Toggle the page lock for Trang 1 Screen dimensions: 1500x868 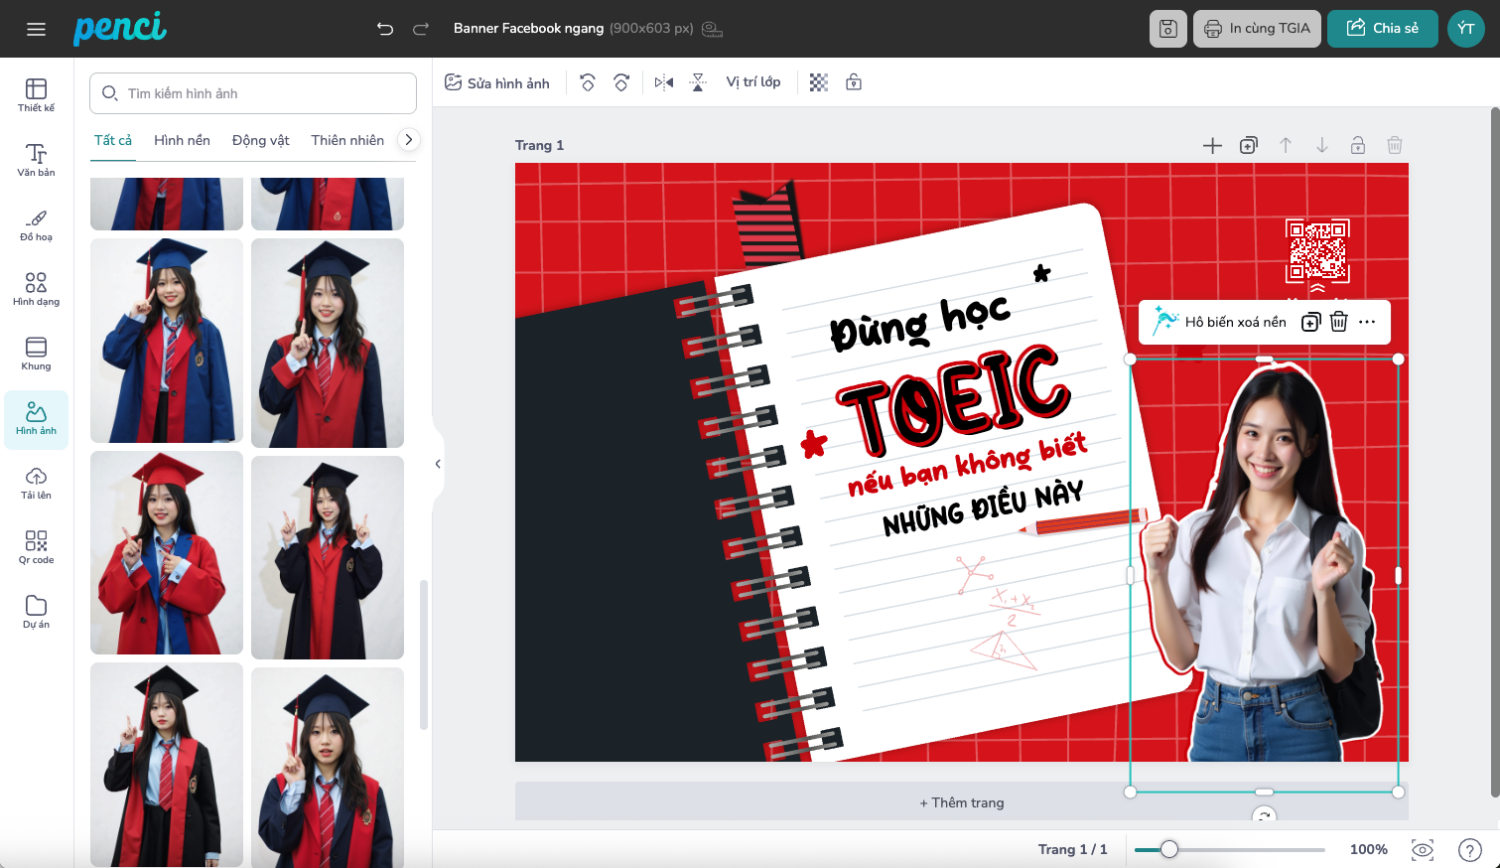point(1358,146)
